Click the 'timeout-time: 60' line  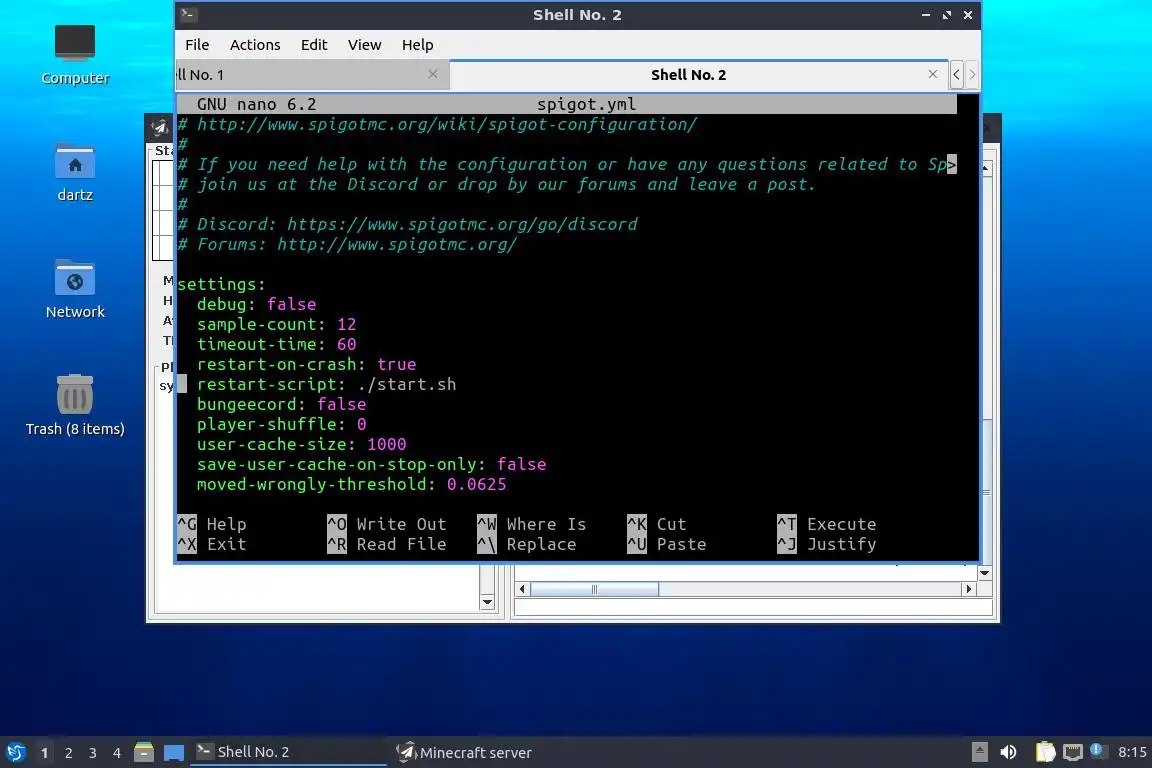[276, 344]
